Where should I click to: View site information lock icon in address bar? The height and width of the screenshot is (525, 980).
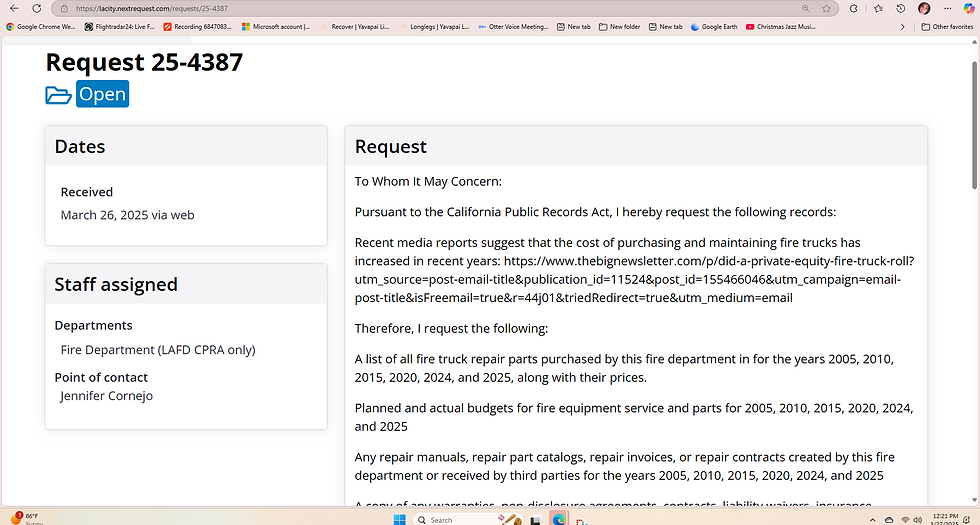tap(64, 9)
